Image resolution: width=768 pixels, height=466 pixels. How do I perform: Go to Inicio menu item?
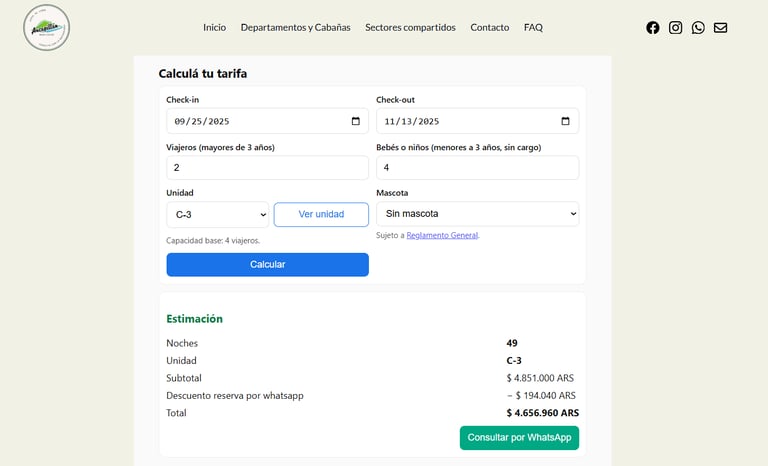point(214,28)
